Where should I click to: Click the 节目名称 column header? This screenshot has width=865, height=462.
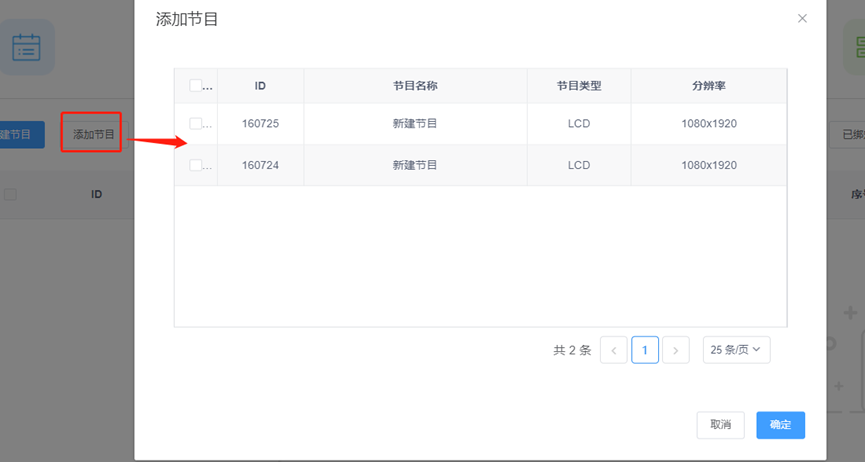click(415, 86)
